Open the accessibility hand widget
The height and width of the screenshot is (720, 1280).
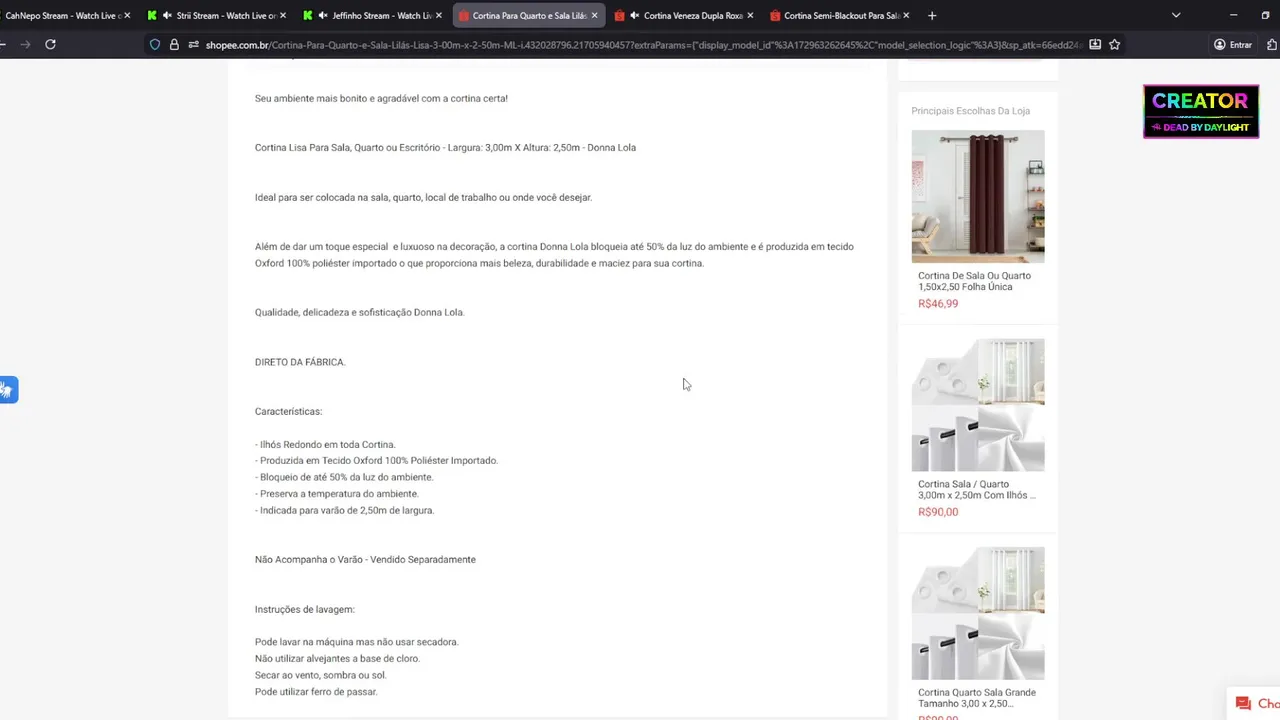pos(8,390)
